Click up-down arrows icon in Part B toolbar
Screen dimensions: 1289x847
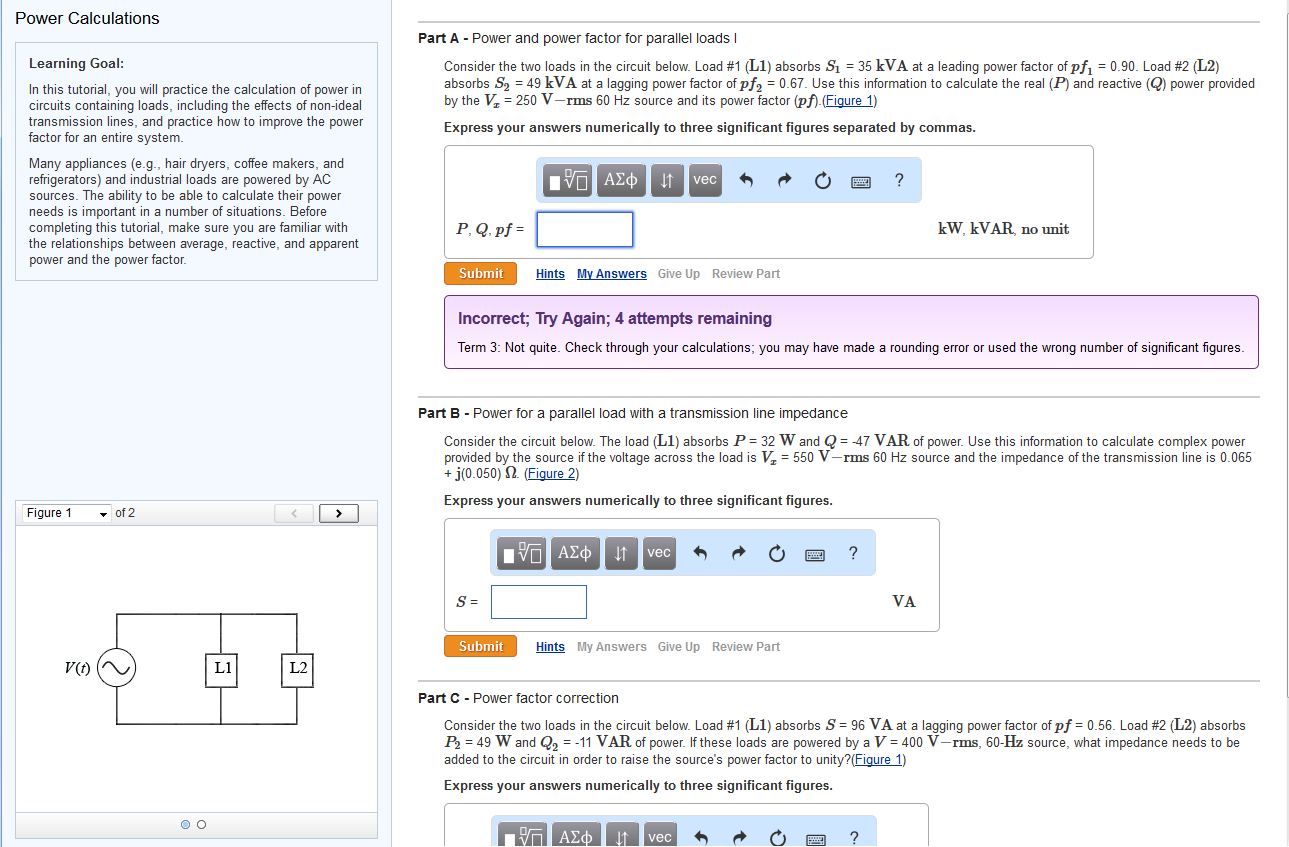point(621,553)
